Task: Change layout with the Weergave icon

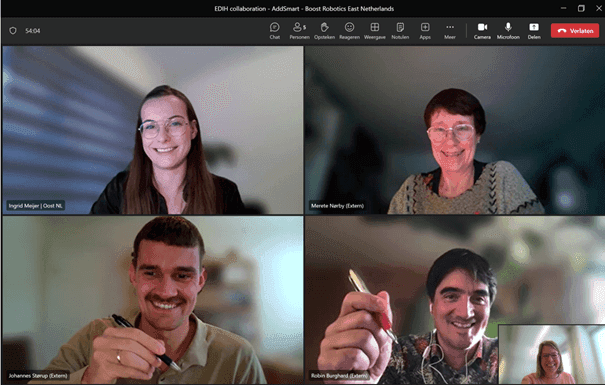Action: [x=375, y=31]
